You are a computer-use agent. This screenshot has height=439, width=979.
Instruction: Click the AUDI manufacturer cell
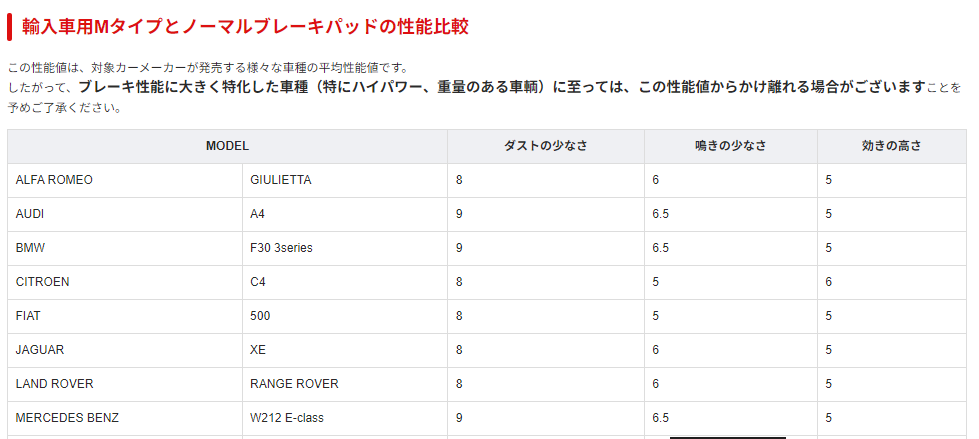click(30, 214)
